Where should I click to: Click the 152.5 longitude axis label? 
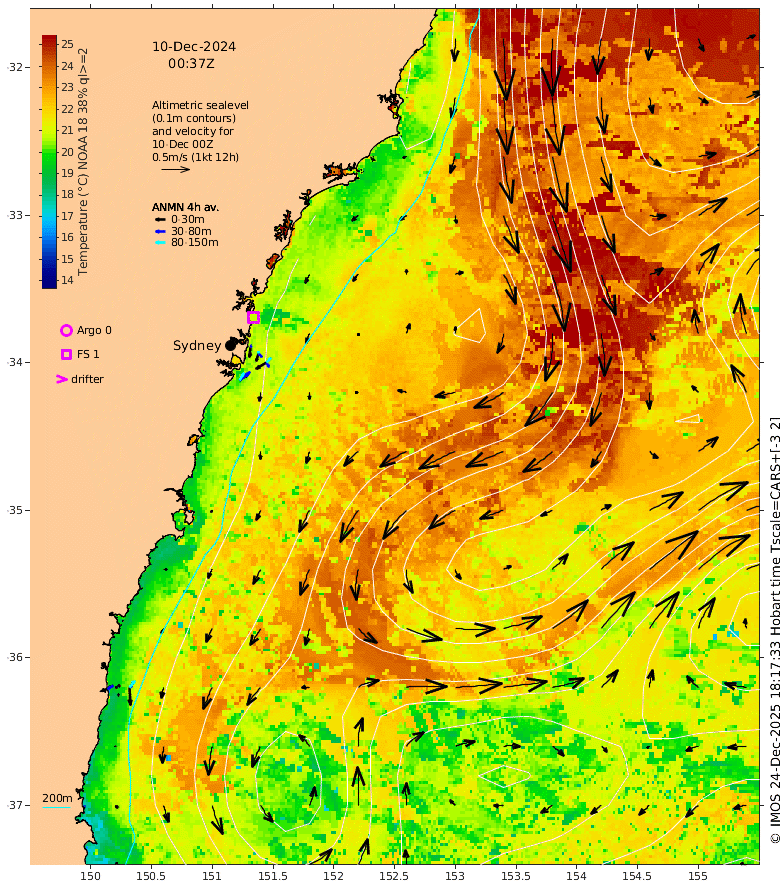coord(394,876)
